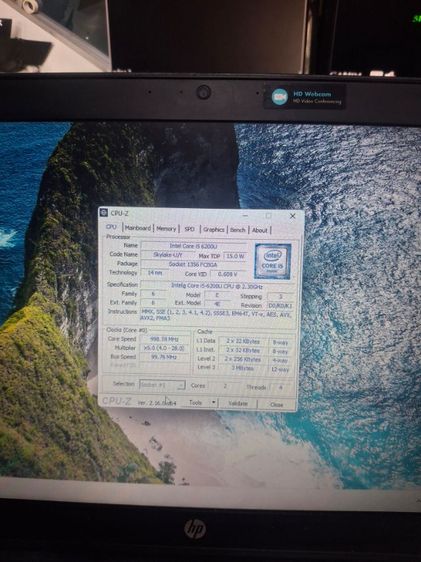The width and height of the screenshot is (421, 562).
Task: Switch to the Graphics tab
Action: pyautogui.click(x=214, y=230)
